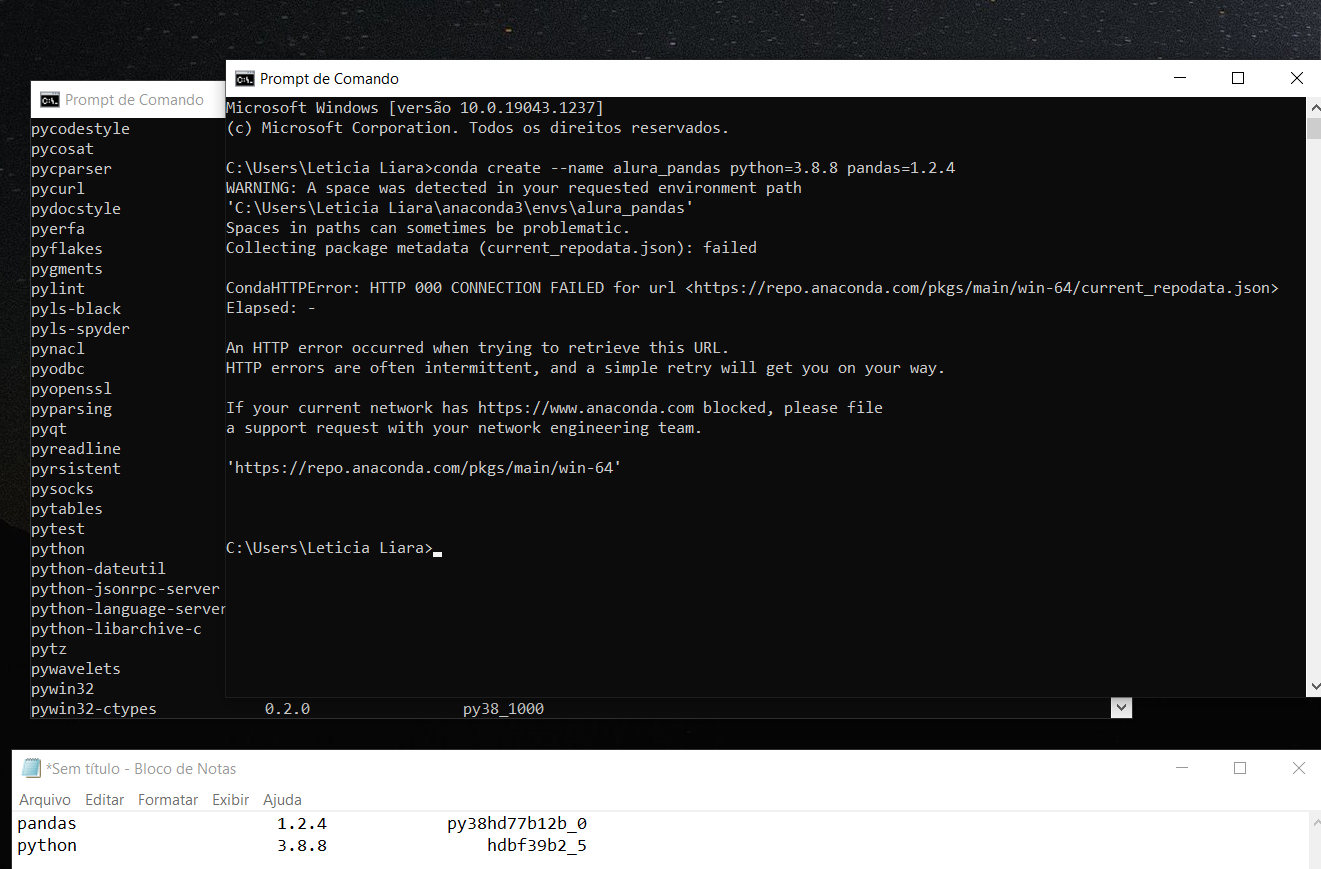
Task: Open the Arquivo menu in Bloco de Notas
Action: 45,800
